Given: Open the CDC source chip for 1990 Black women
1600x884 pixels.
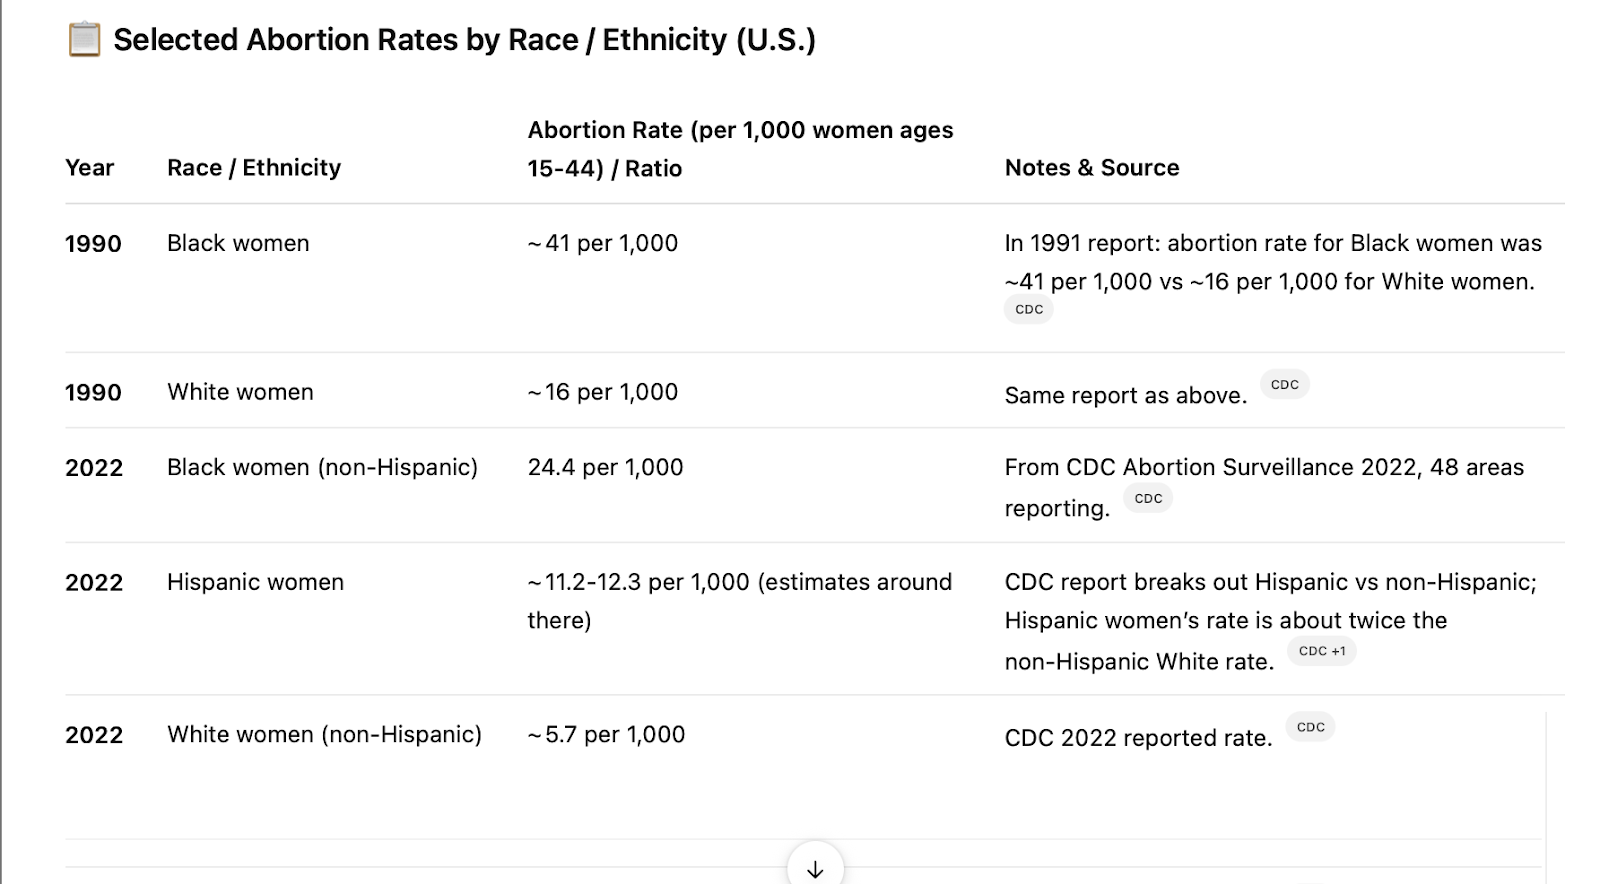Looking at the screenshot, I should [x=1029, y=310].
